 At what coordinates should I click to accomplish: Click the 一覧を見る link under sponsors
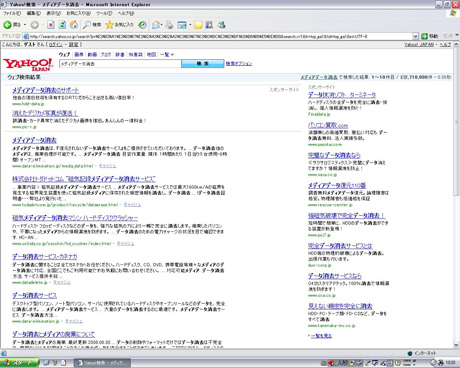[321, 336]
